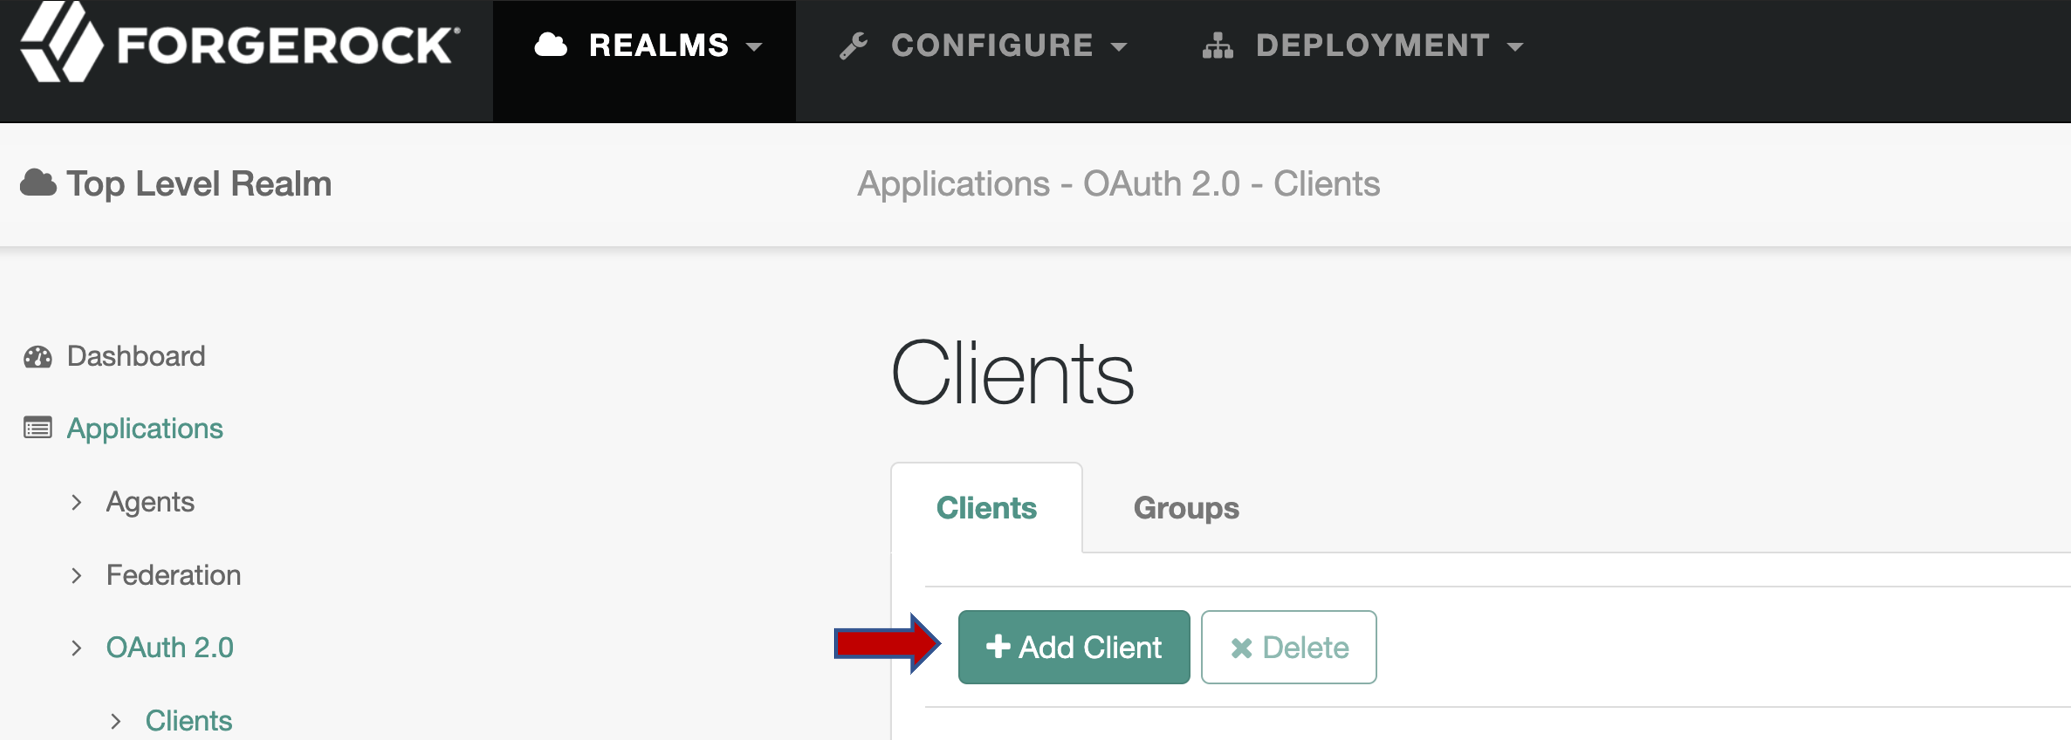The image size is (2071, 740).
Task: Click the wrench icon beside Configure
Action: [853, 46]
